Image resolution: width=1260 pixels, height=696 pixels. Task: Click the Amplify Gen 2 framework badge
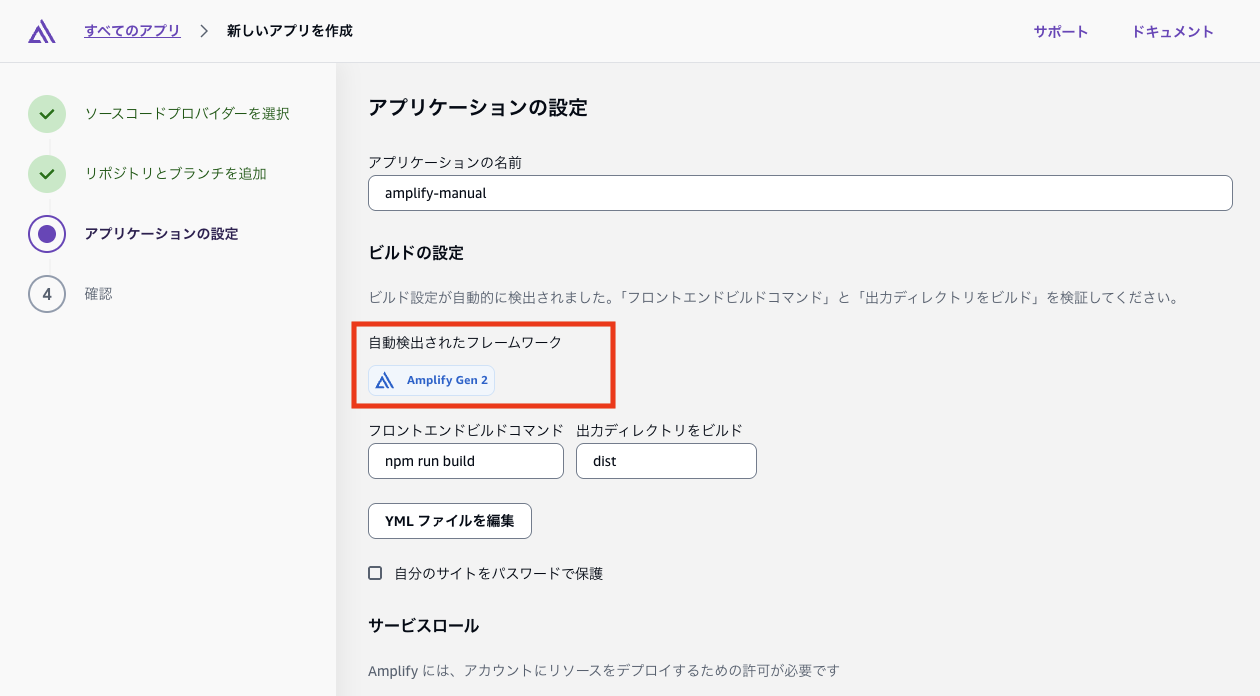point(431,380)
